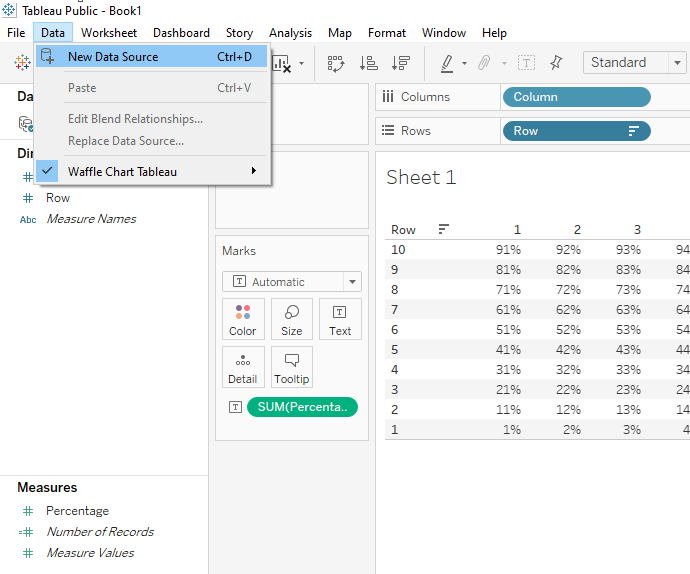690x574 pixels.
Task: Click the Measures section heading
Action: pyautogui.click(x=47, y=487)
